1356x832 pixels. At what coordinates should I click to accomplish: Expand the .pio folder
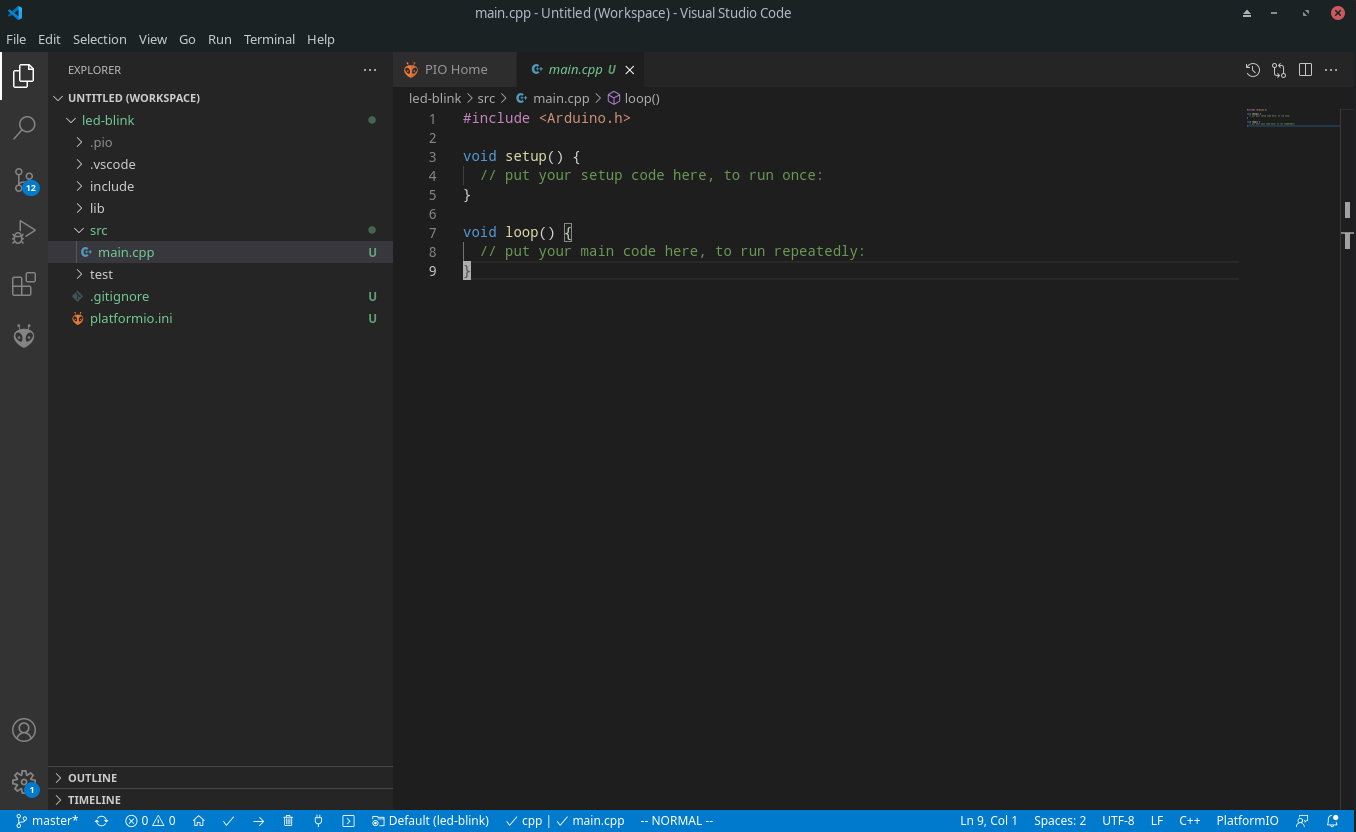[x=220, y=142]
